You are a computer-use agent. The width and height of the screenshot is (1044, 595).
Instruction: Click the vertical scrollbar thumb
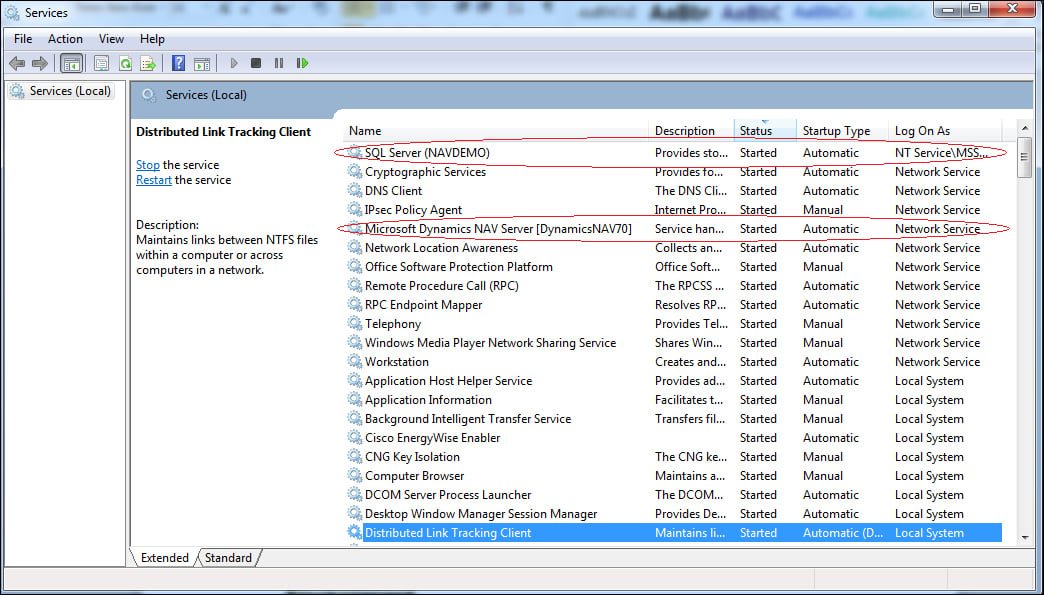click(x=1025, y=157)
